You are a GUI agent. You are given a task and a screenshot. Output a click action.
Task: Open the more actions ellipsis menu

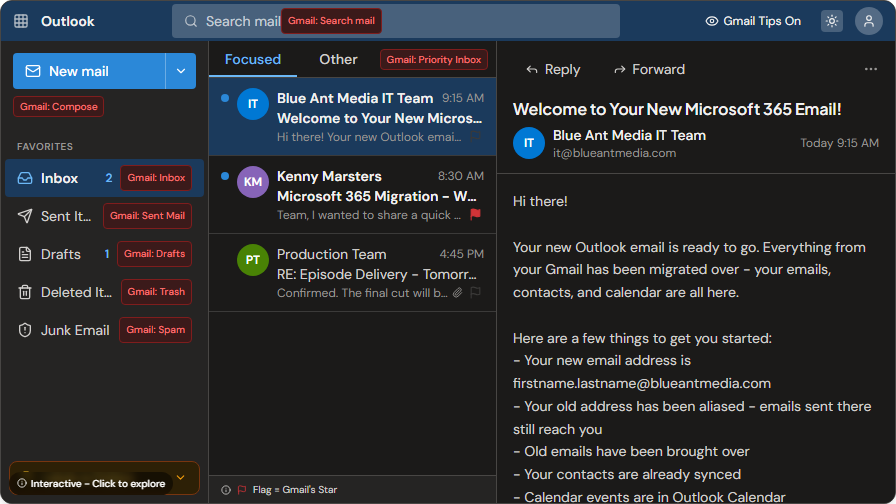pyautogui.click(x=870, y=69)
